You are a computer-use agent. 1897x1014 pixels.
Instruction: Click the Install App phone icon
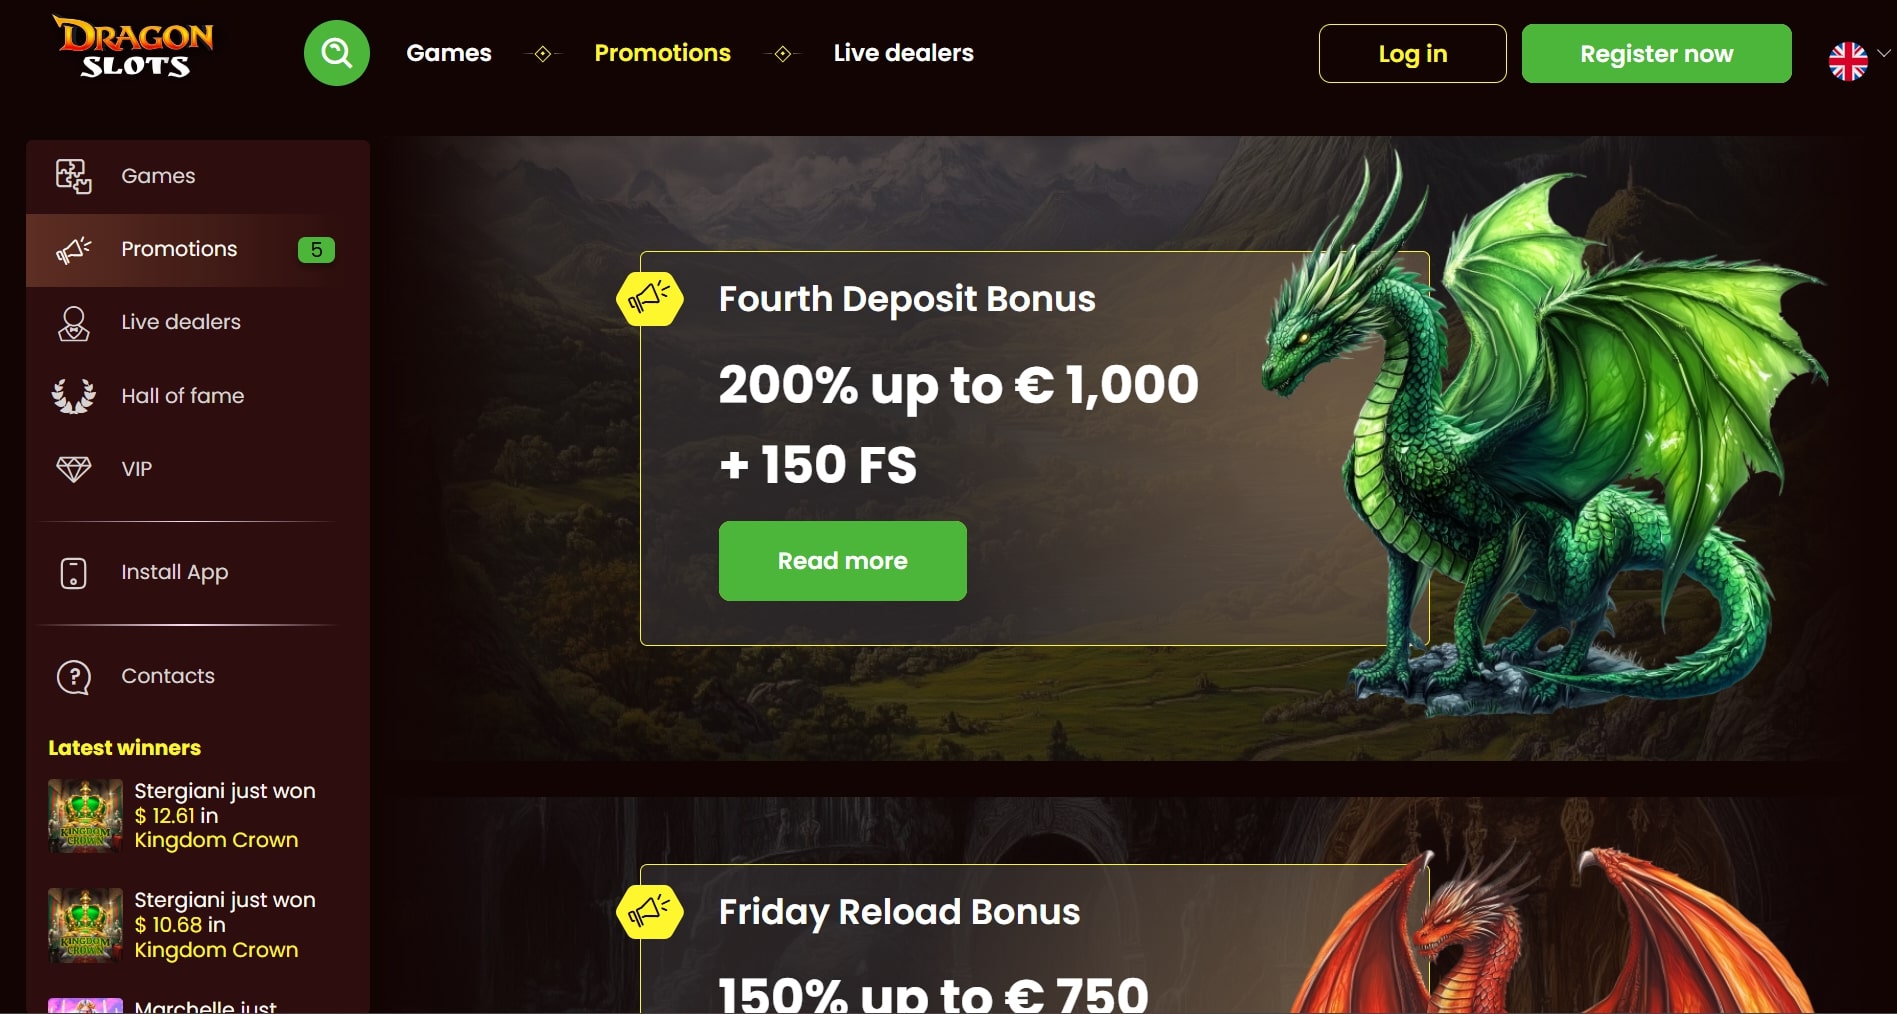click(73, 573)
